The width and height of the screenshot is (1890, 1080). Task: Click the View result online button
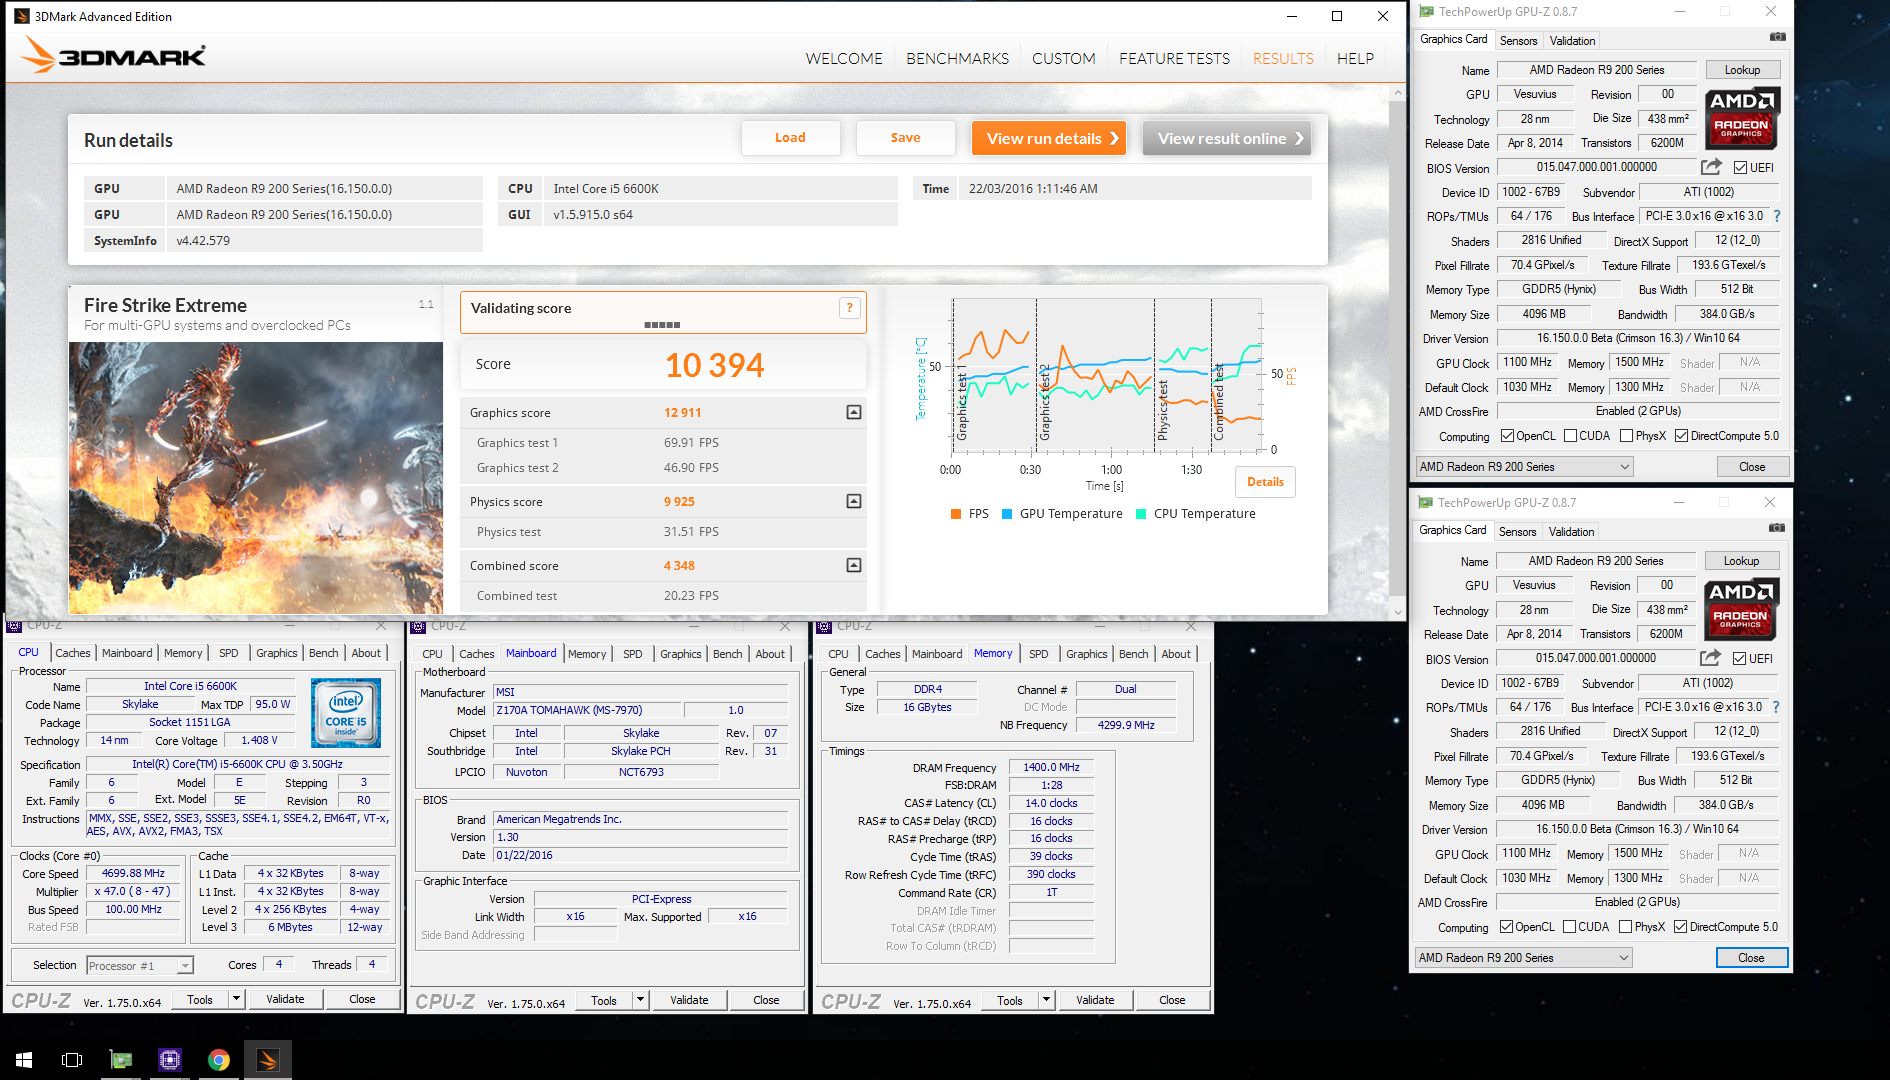(1227, 138)
